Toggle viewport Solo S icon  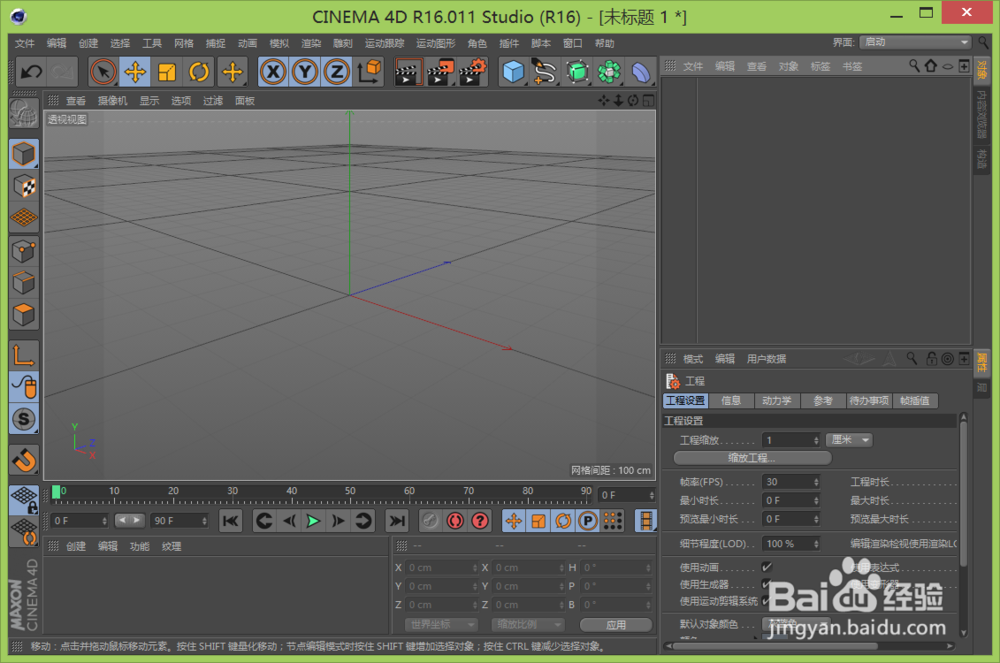click(x=24, y=419)
